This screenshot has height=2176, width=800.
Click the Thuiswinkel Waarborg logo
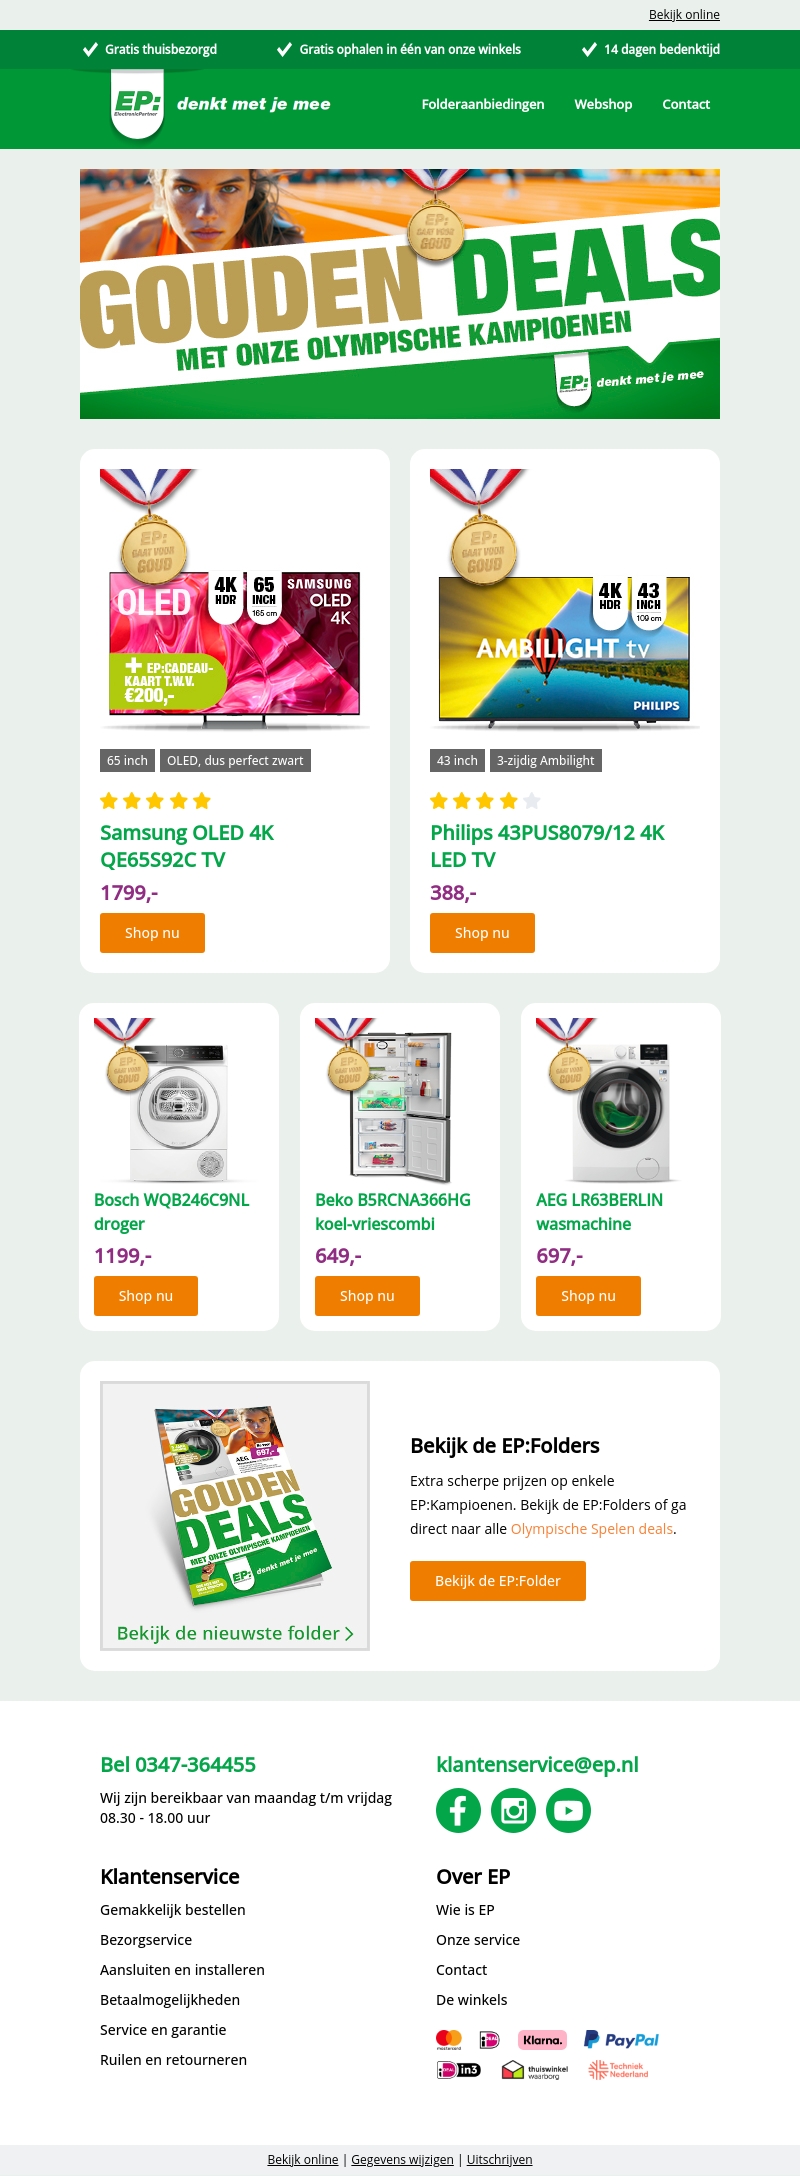click(x=535, y=2069)
